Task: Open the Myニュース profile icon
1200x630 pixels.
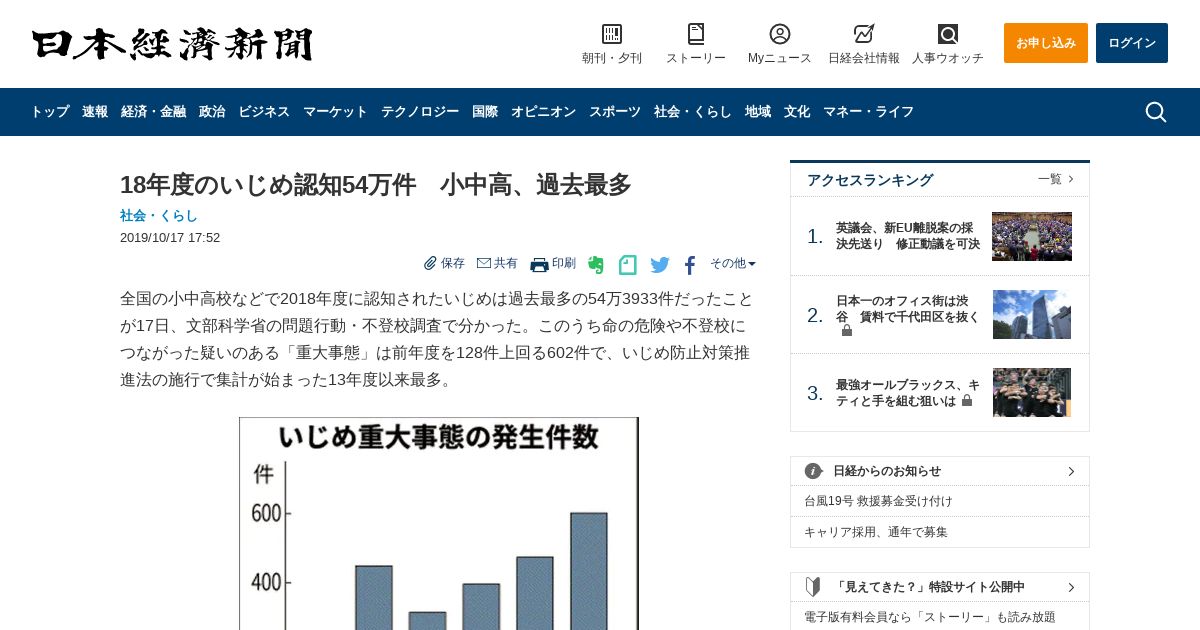Action: (780, 34)
